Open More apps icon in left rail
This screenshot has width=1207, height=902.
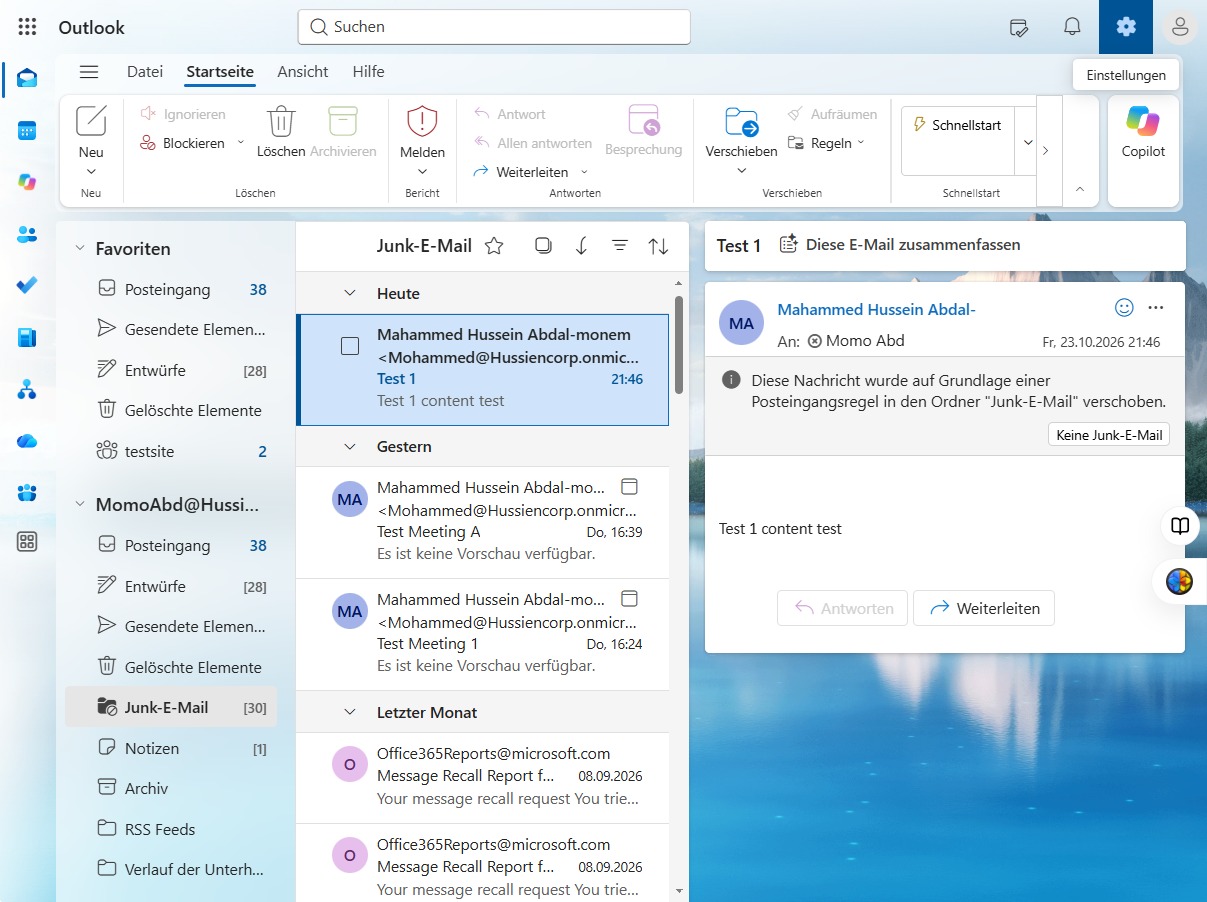coord(27,542)
